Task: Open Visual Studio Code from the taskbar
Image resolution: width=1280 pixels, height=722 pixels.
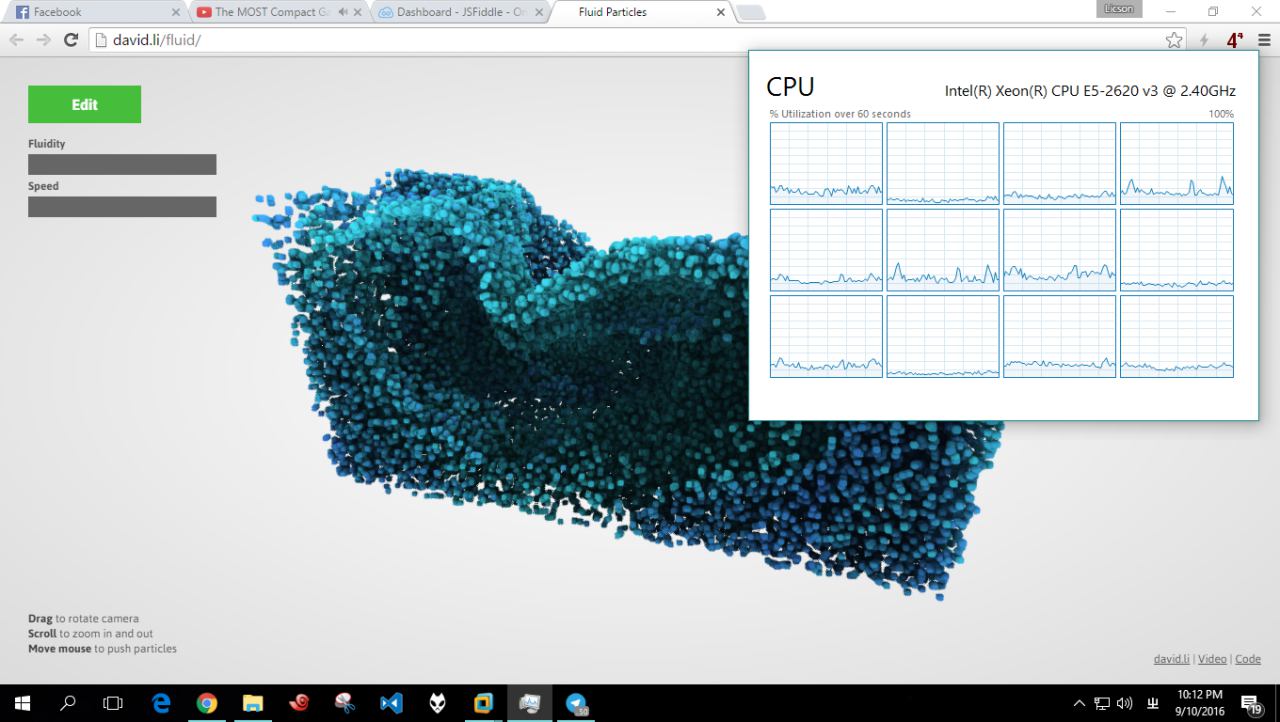Action: [x=391, y=703]
